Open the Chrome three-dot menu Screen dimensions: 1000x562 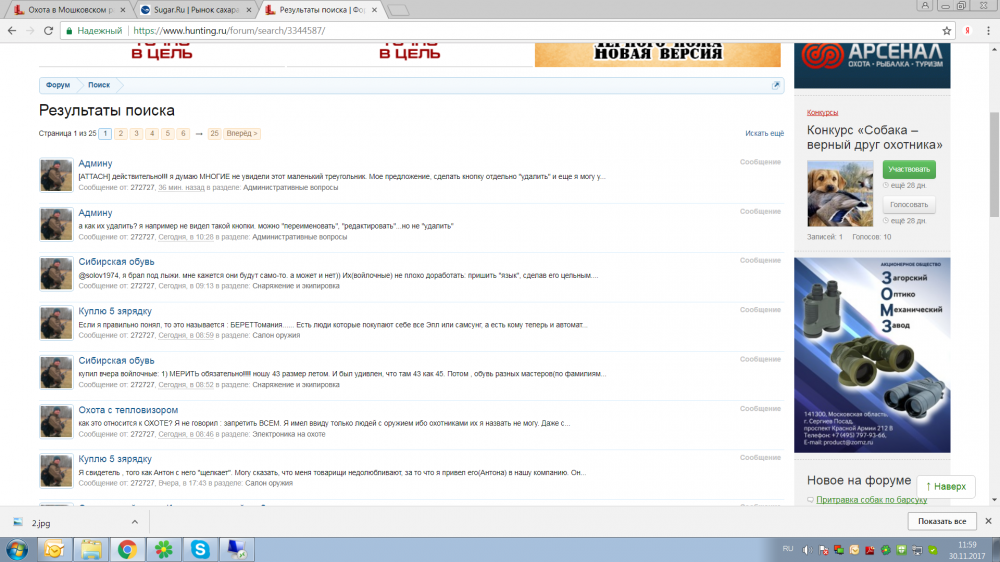[987, 31]
